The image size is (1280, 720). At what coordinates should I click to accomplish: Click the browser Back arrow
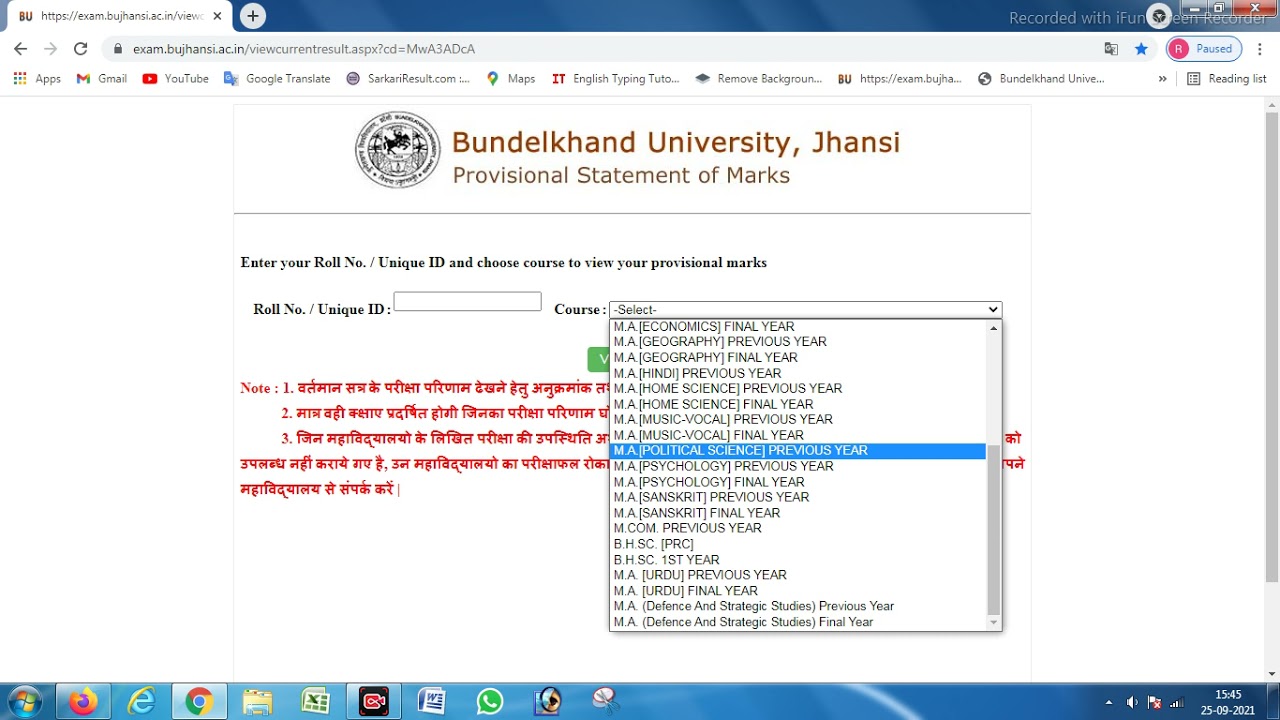pos(20,48)
